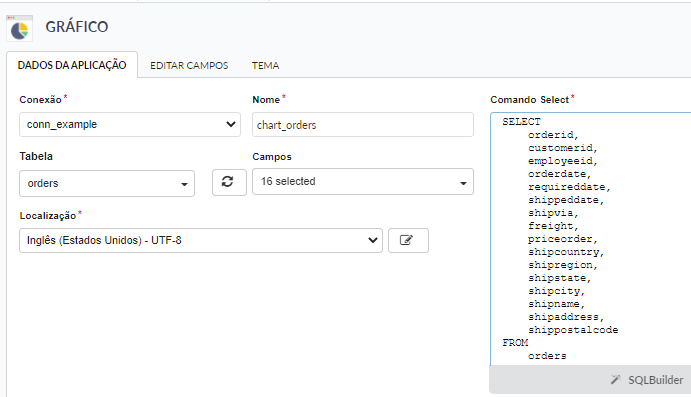Click the GRÁFICO page title
The image size is (691, 397).
coord(77,27)
